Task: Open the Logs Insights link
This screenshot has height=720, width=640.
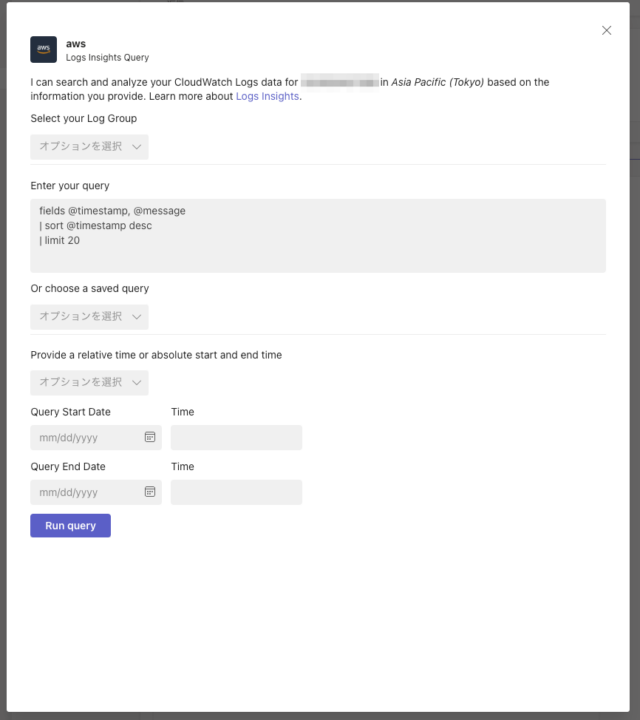Action: coord(267,96)
